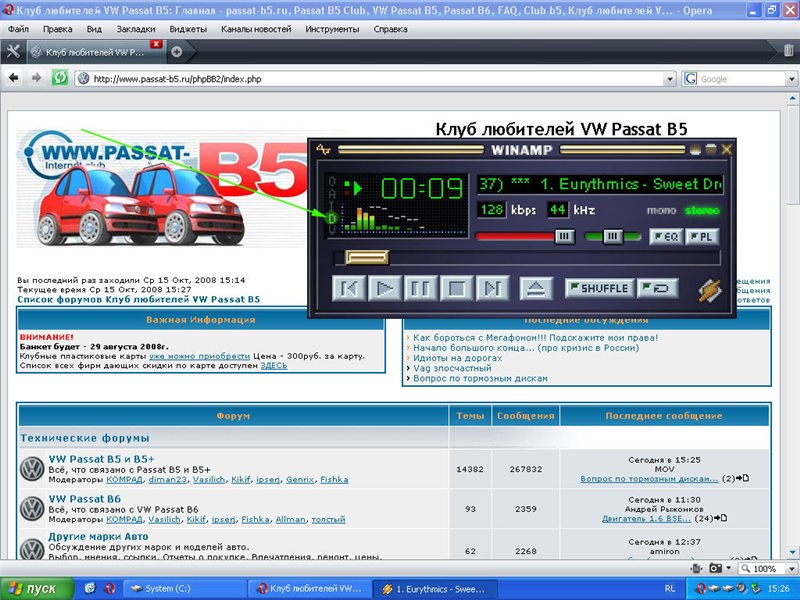Click уже можно приобрести link

[199, 356]
